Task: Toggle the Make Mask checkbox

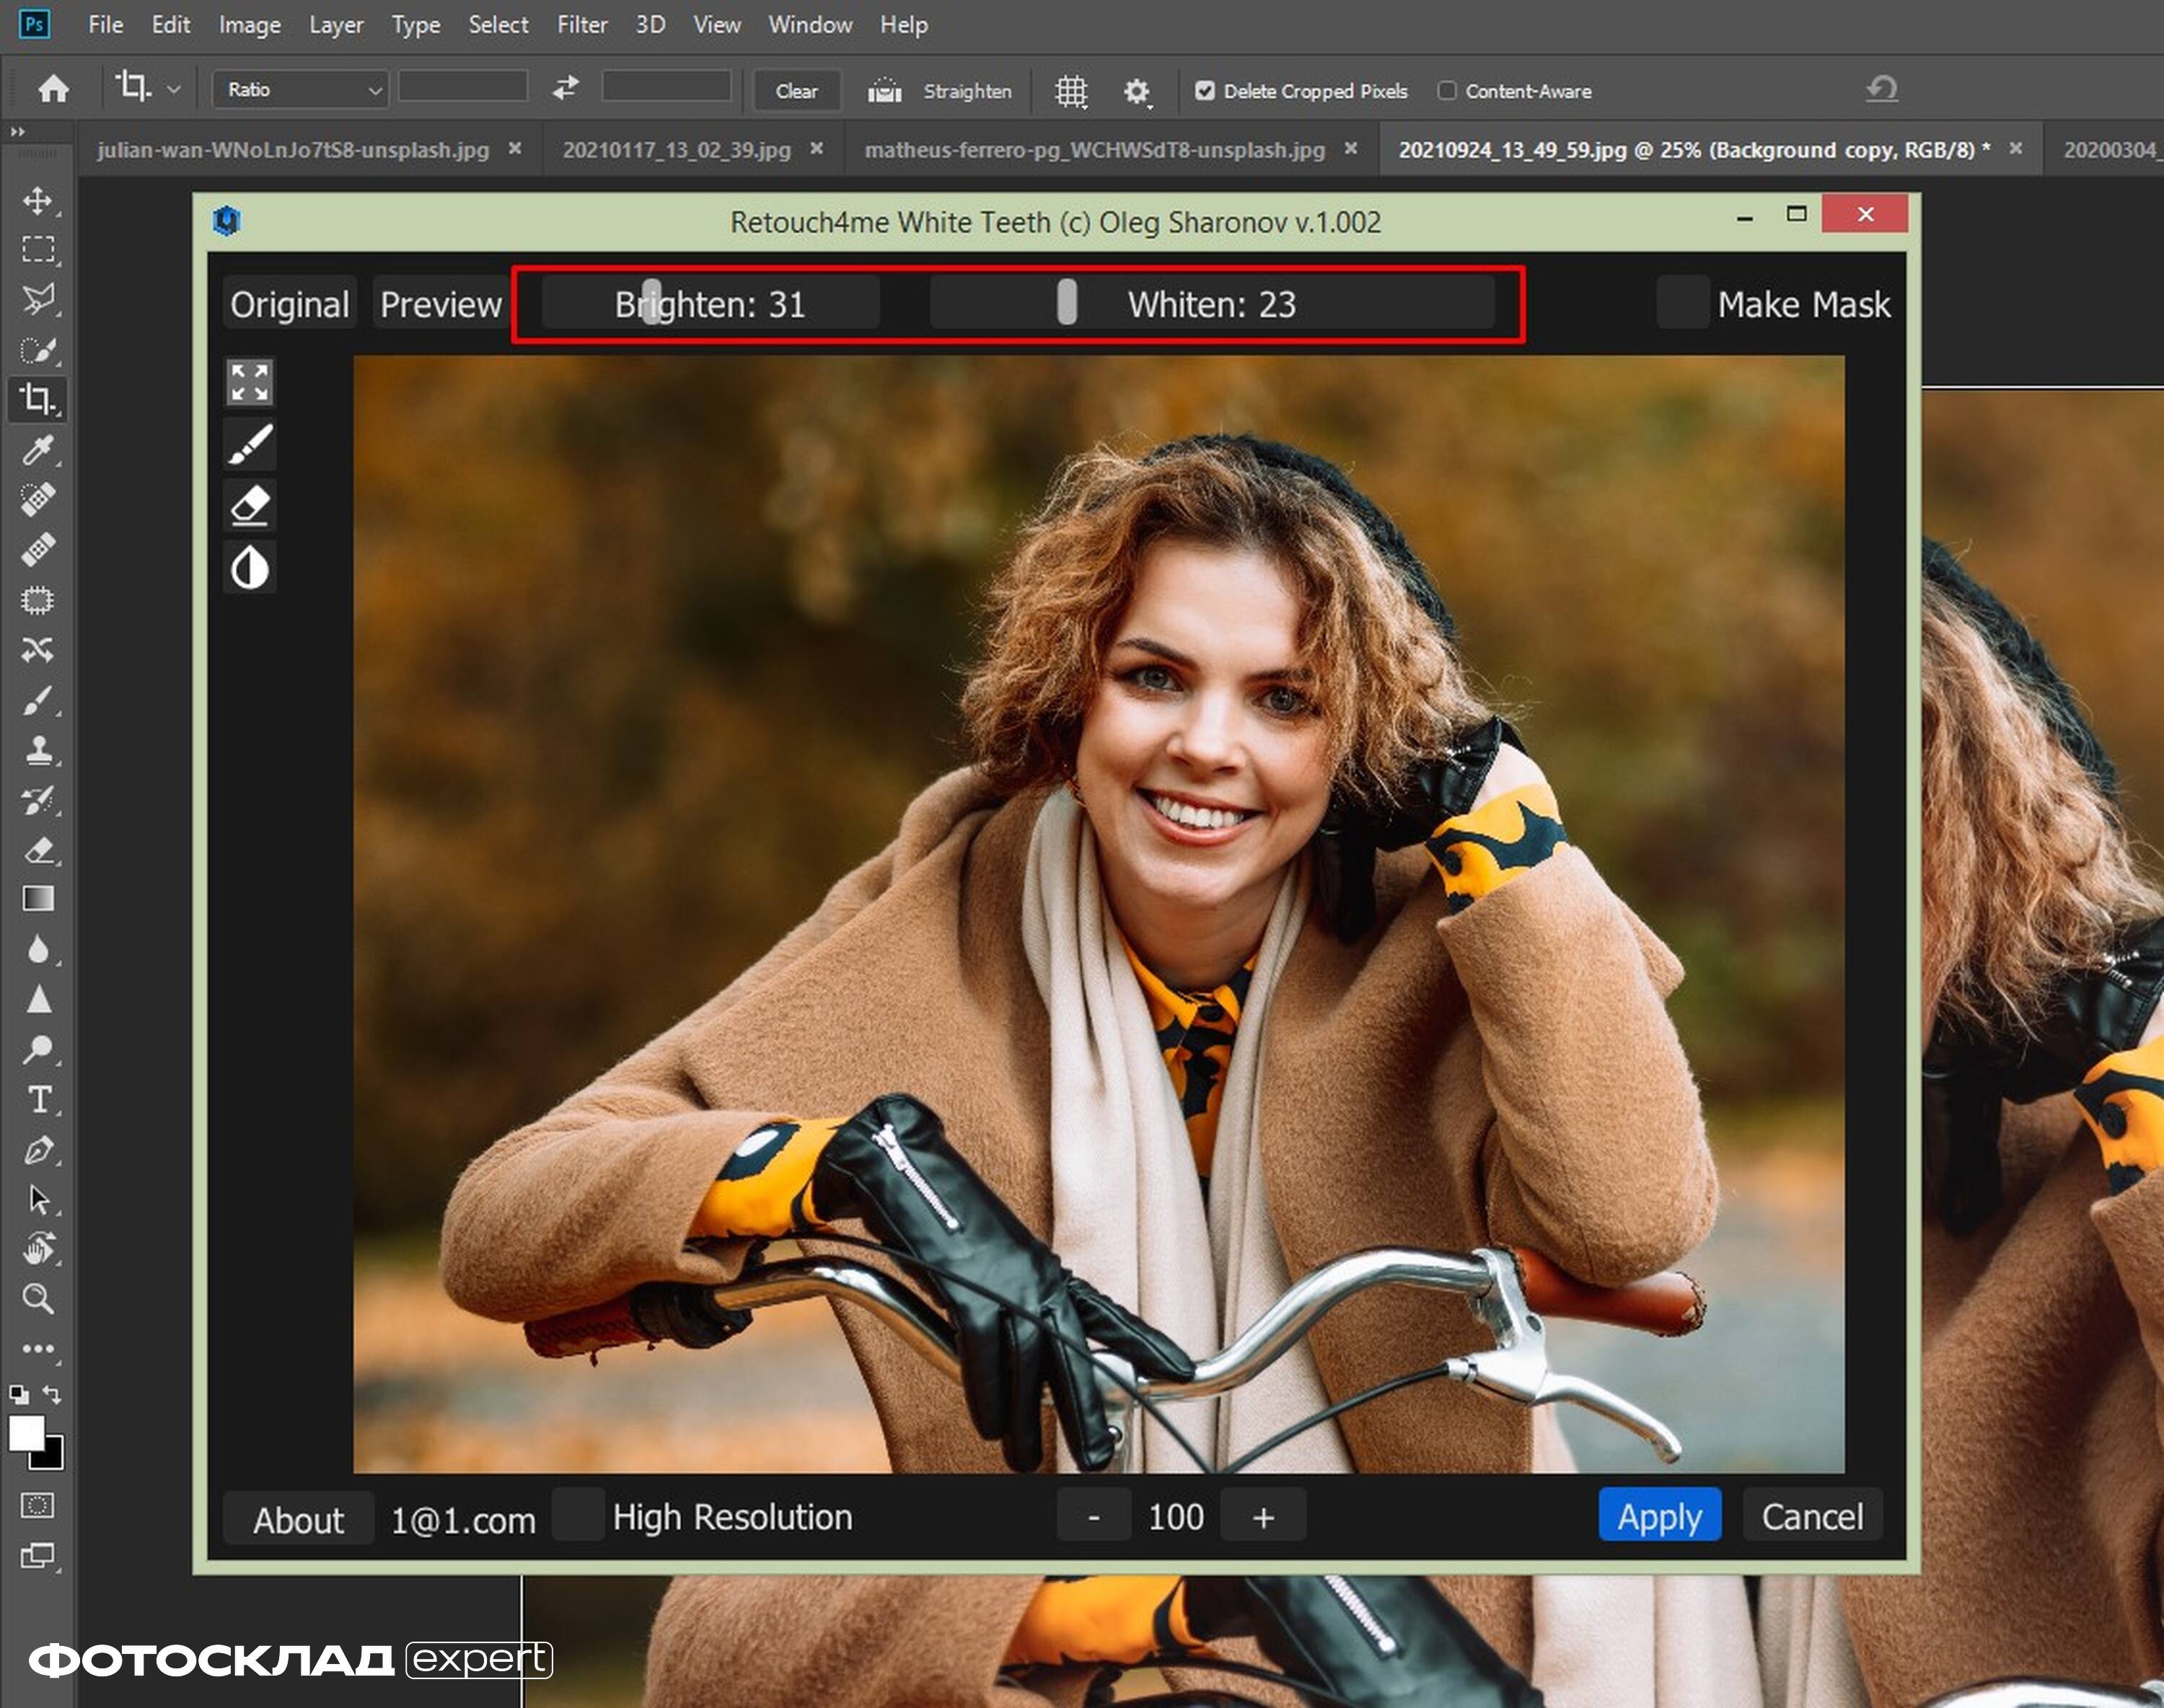Action: pos(1682,302)
